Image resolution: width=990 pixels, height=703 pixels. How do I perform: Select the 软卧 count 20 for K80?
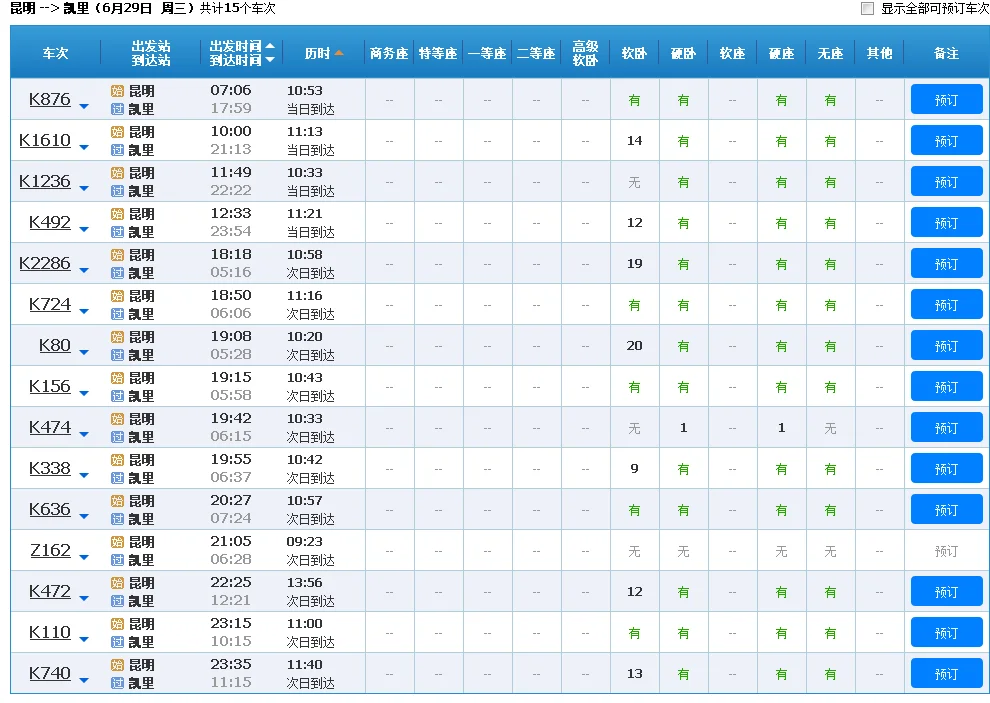coord(634,346)
